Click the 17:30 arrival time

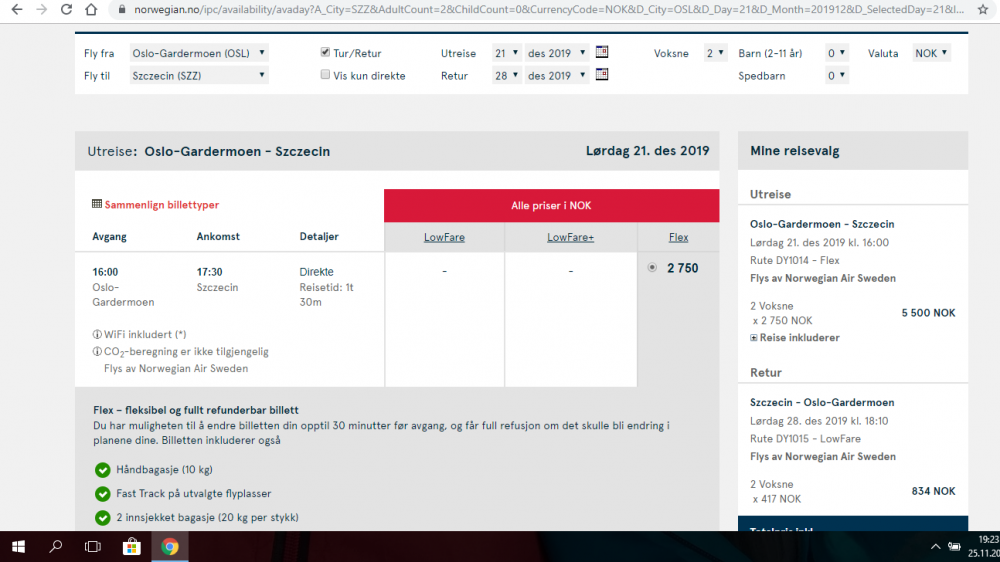(209, 272)
